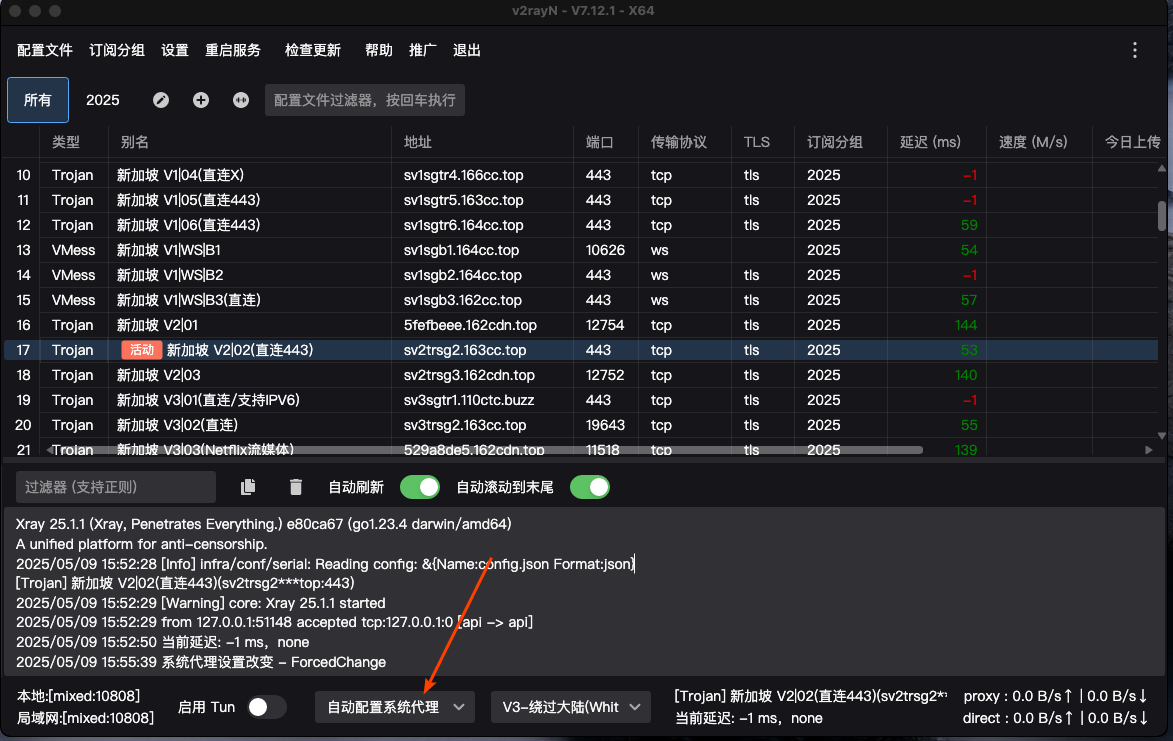Click the 退出 menu item
1173x741 pixels.
tap(467, 50)
